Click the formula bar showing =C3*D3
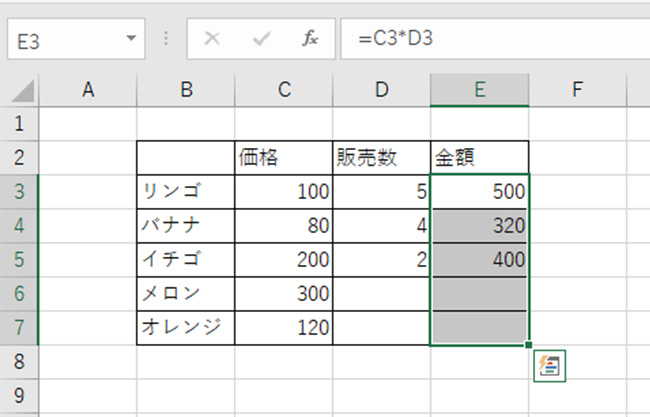The image size is (650, 417). point(495,39)
